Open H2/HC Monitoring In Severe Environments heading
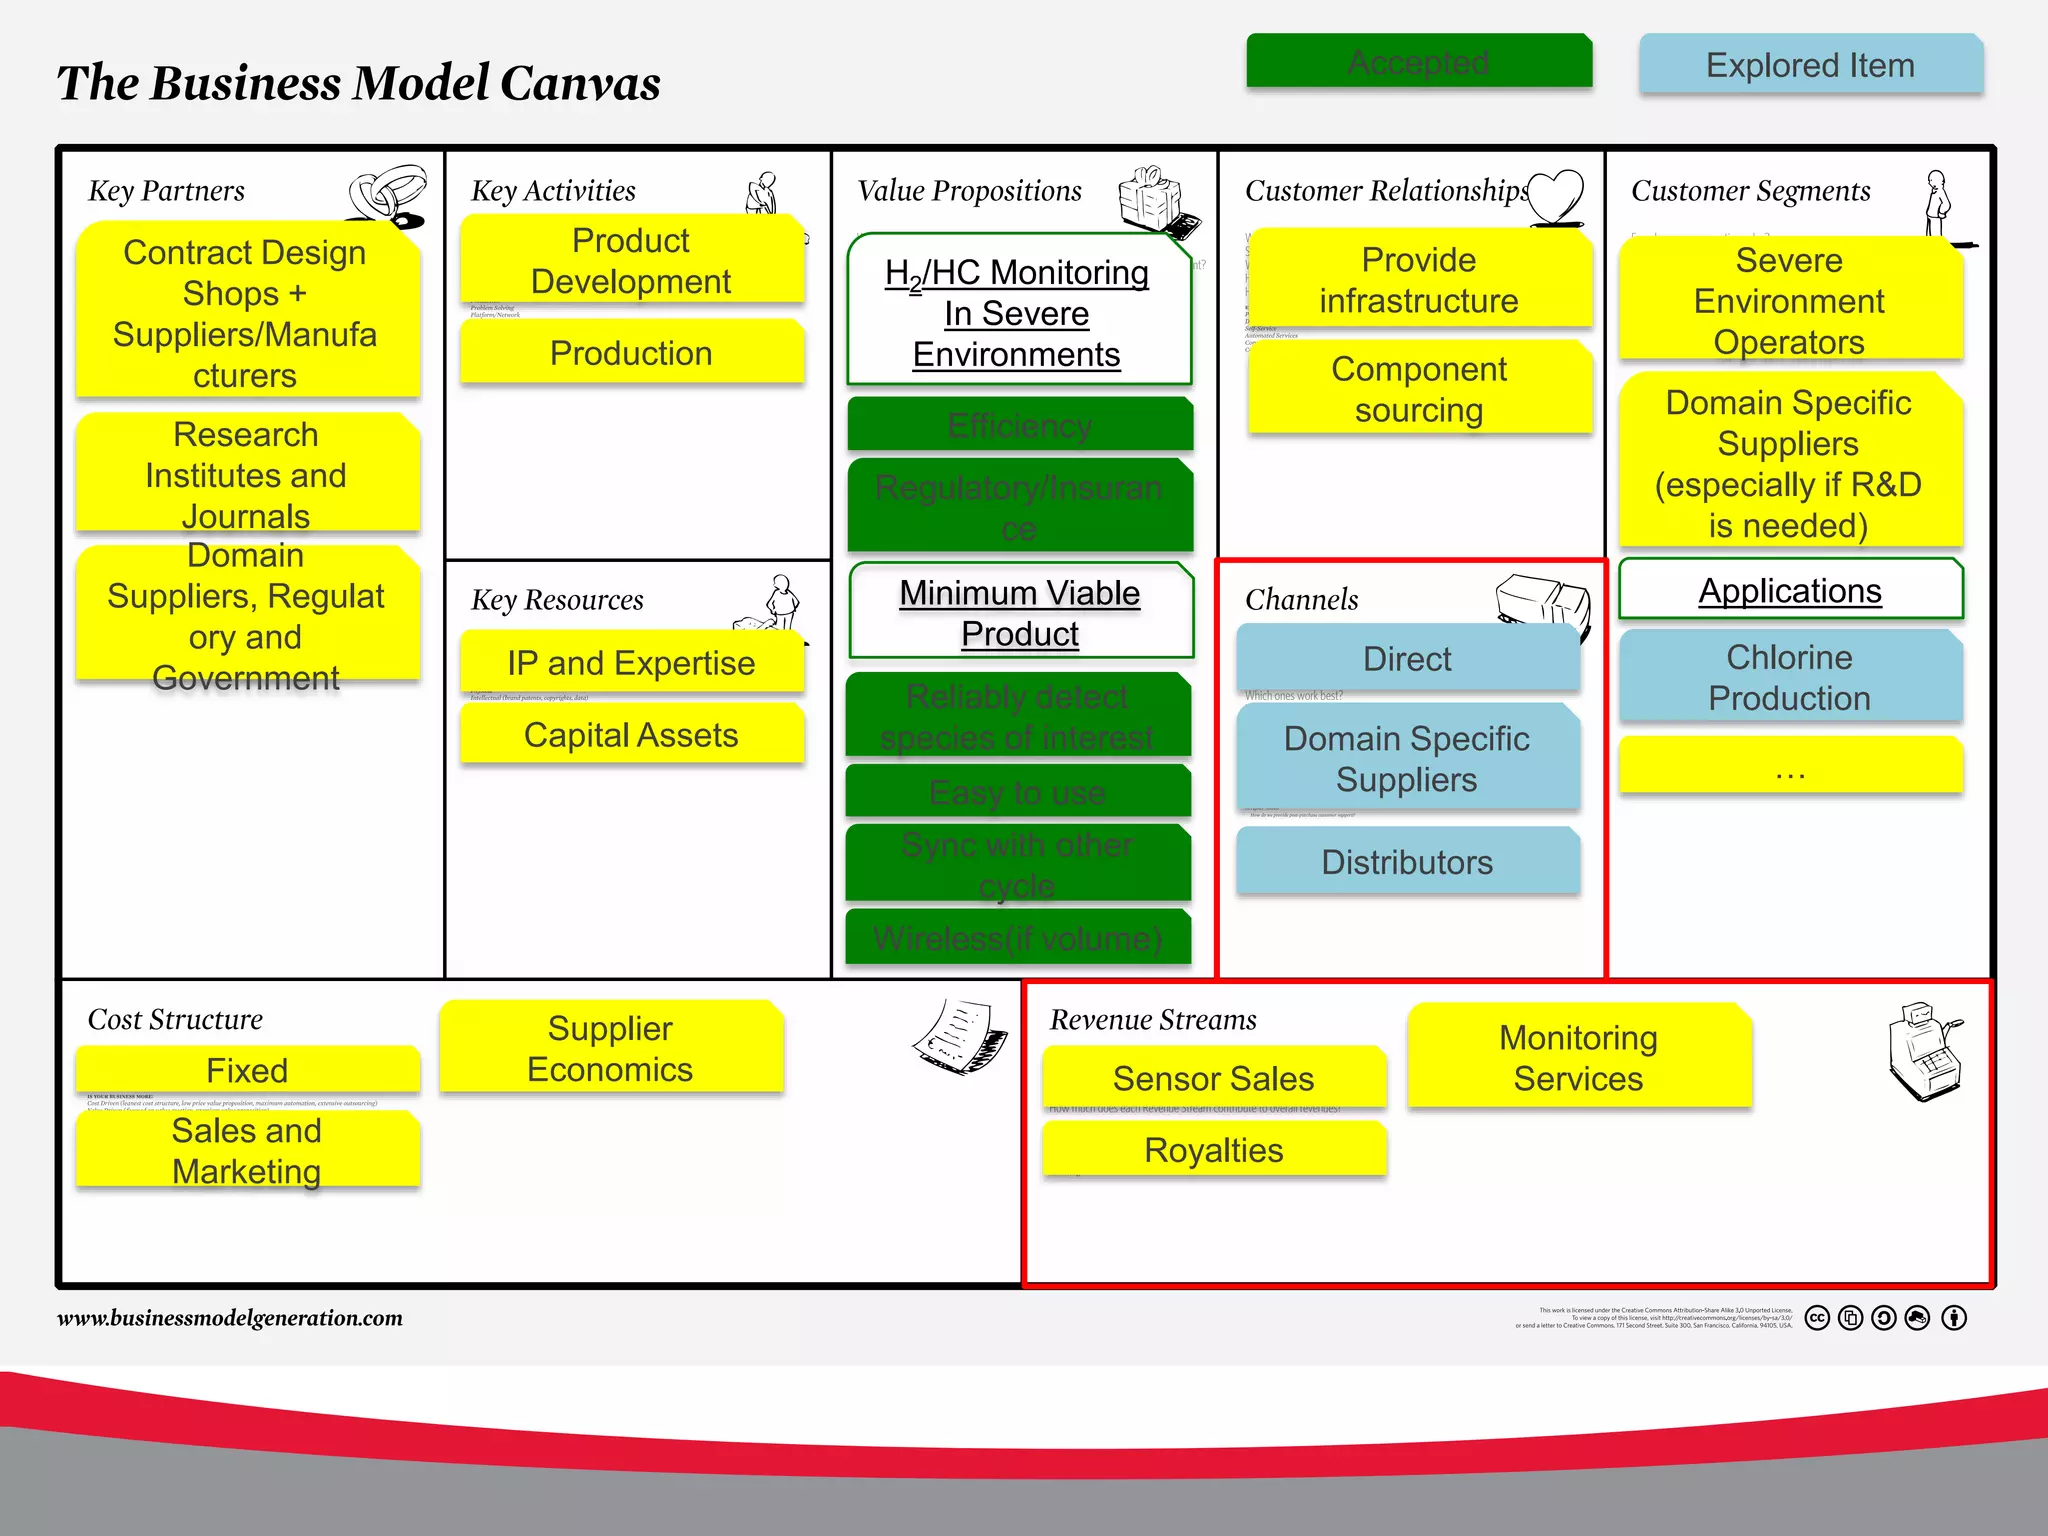The width and height of the screenshot is (2048, 1536). [x=1019, y=311]
